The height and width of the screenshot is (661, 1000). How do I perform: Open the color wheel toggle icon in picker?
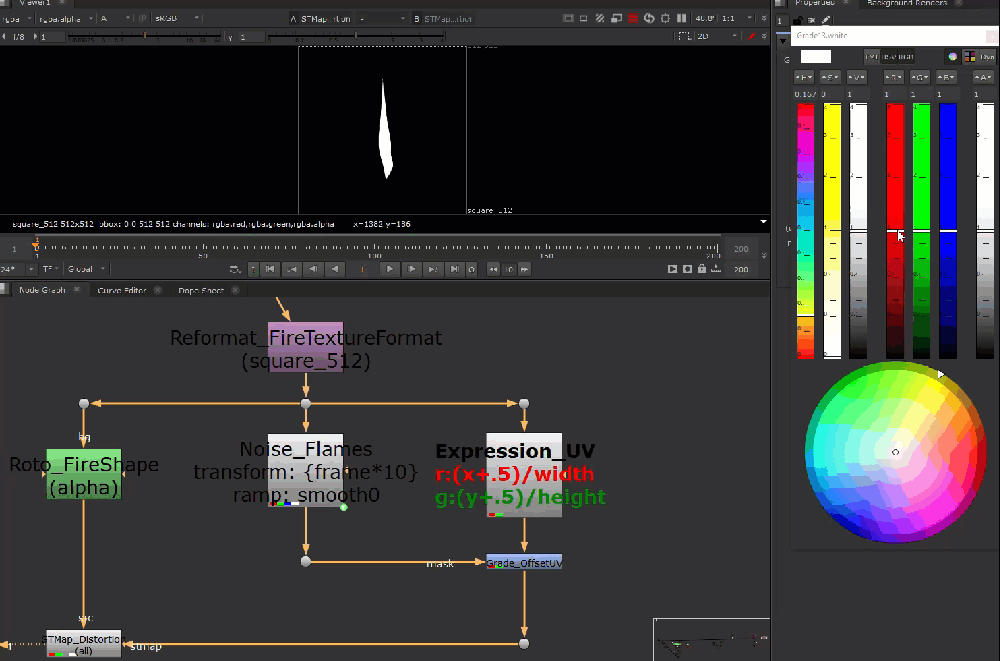(x=953, y=57)
